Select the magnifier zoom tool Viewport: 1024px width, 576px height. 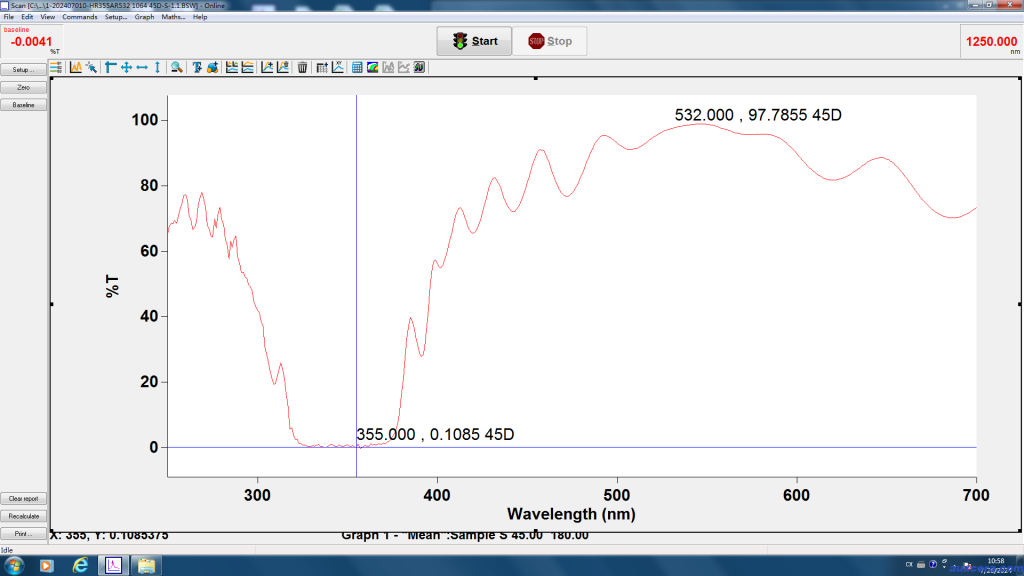176,68
